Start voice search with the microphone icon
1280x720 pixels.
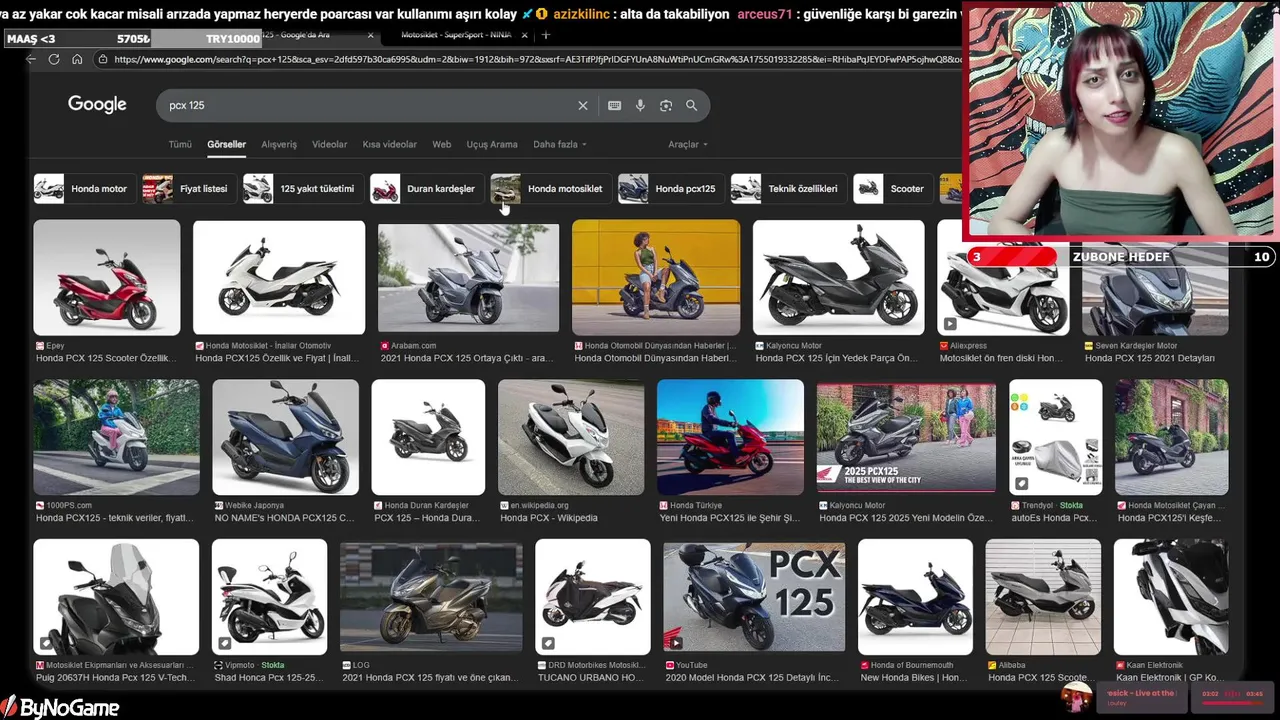(640, 105)
